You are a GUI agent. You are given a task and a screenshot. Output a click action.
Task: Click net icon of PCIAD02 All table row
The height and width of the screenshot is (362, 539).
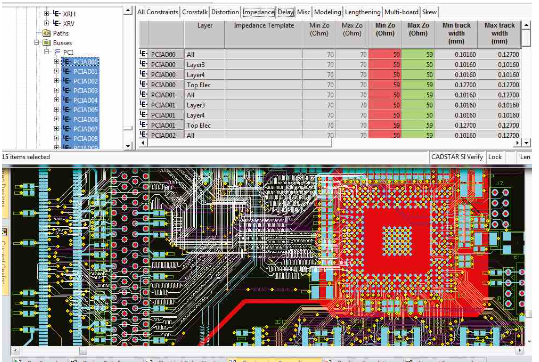pyautogui.click(x=144, y=135)
